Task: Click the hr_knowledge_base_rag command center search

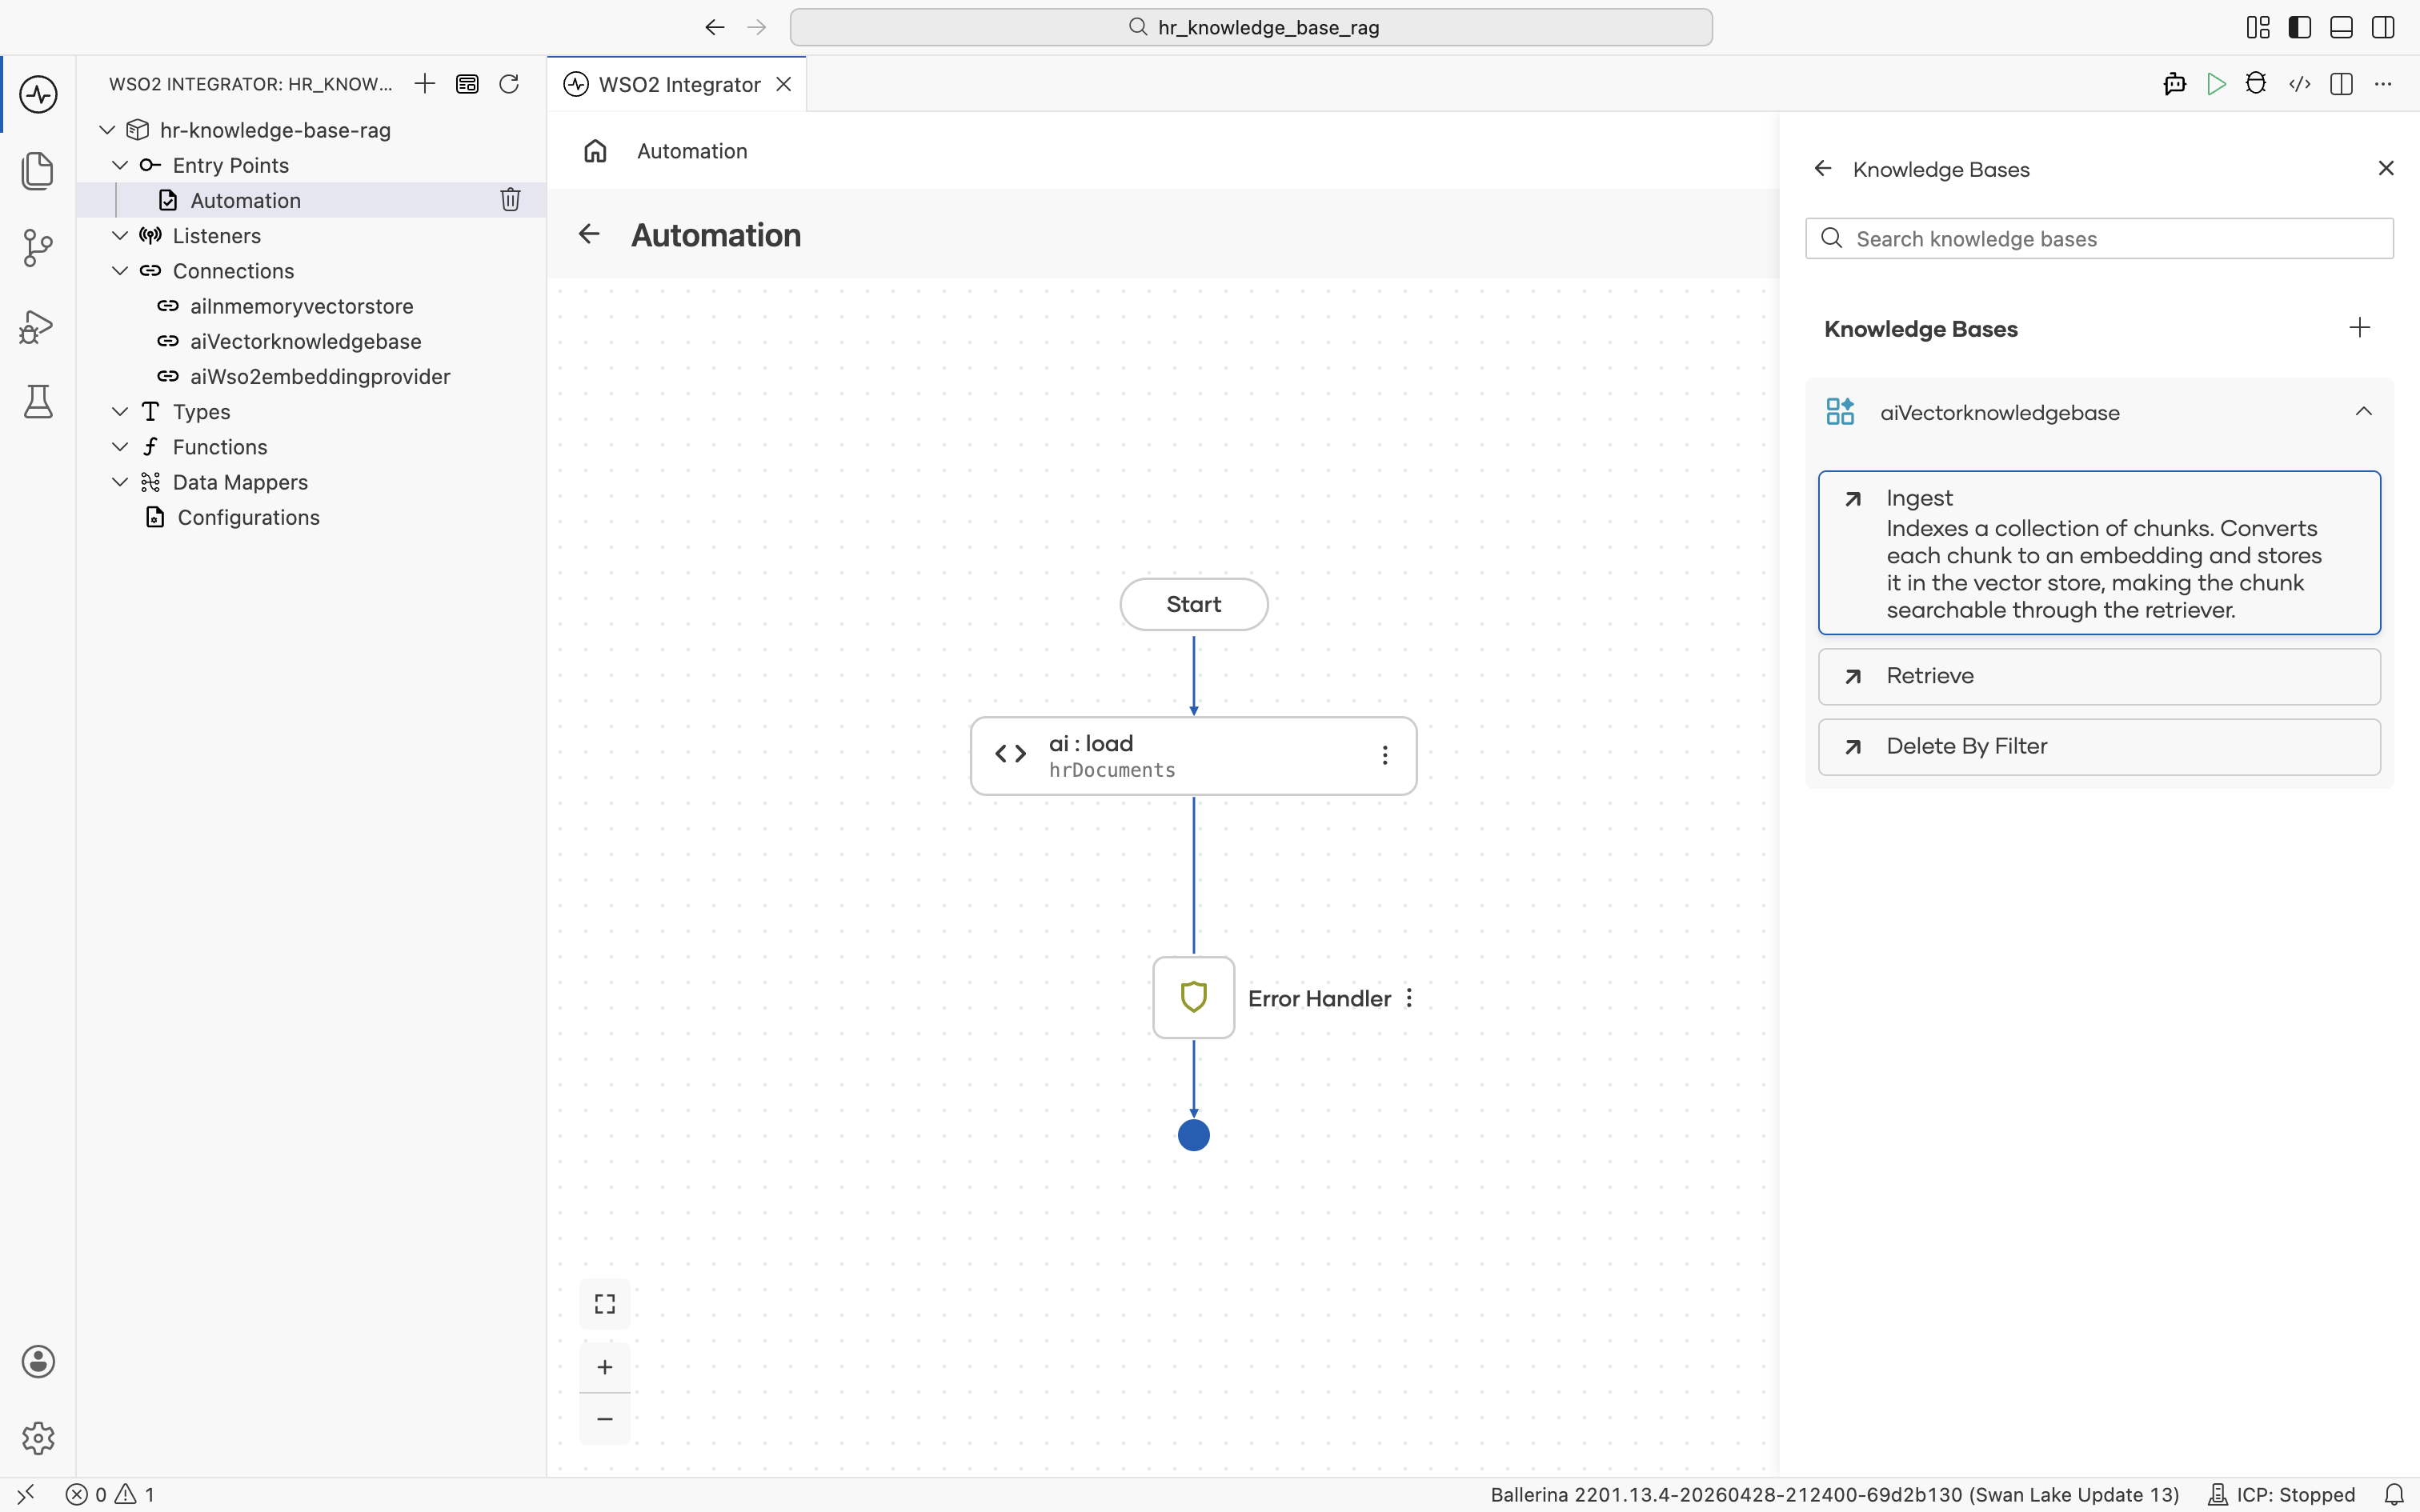Action: point(1251,27)
